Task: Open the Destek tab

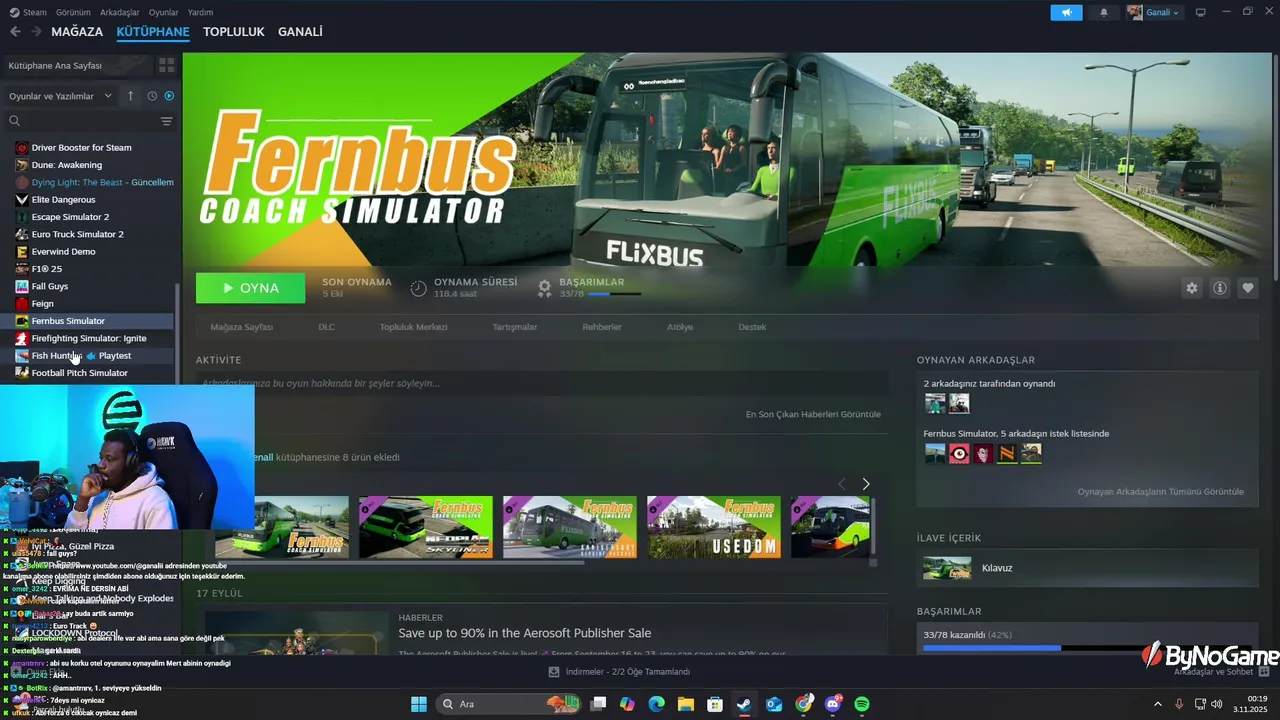Action: pos(752,327)
